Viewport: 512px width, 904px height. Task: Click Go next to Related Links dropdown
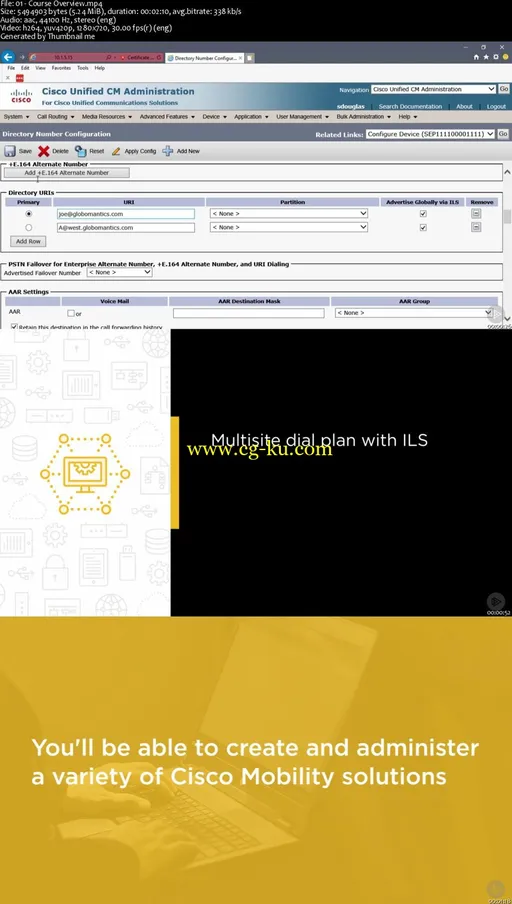click(x=503, y=134)
